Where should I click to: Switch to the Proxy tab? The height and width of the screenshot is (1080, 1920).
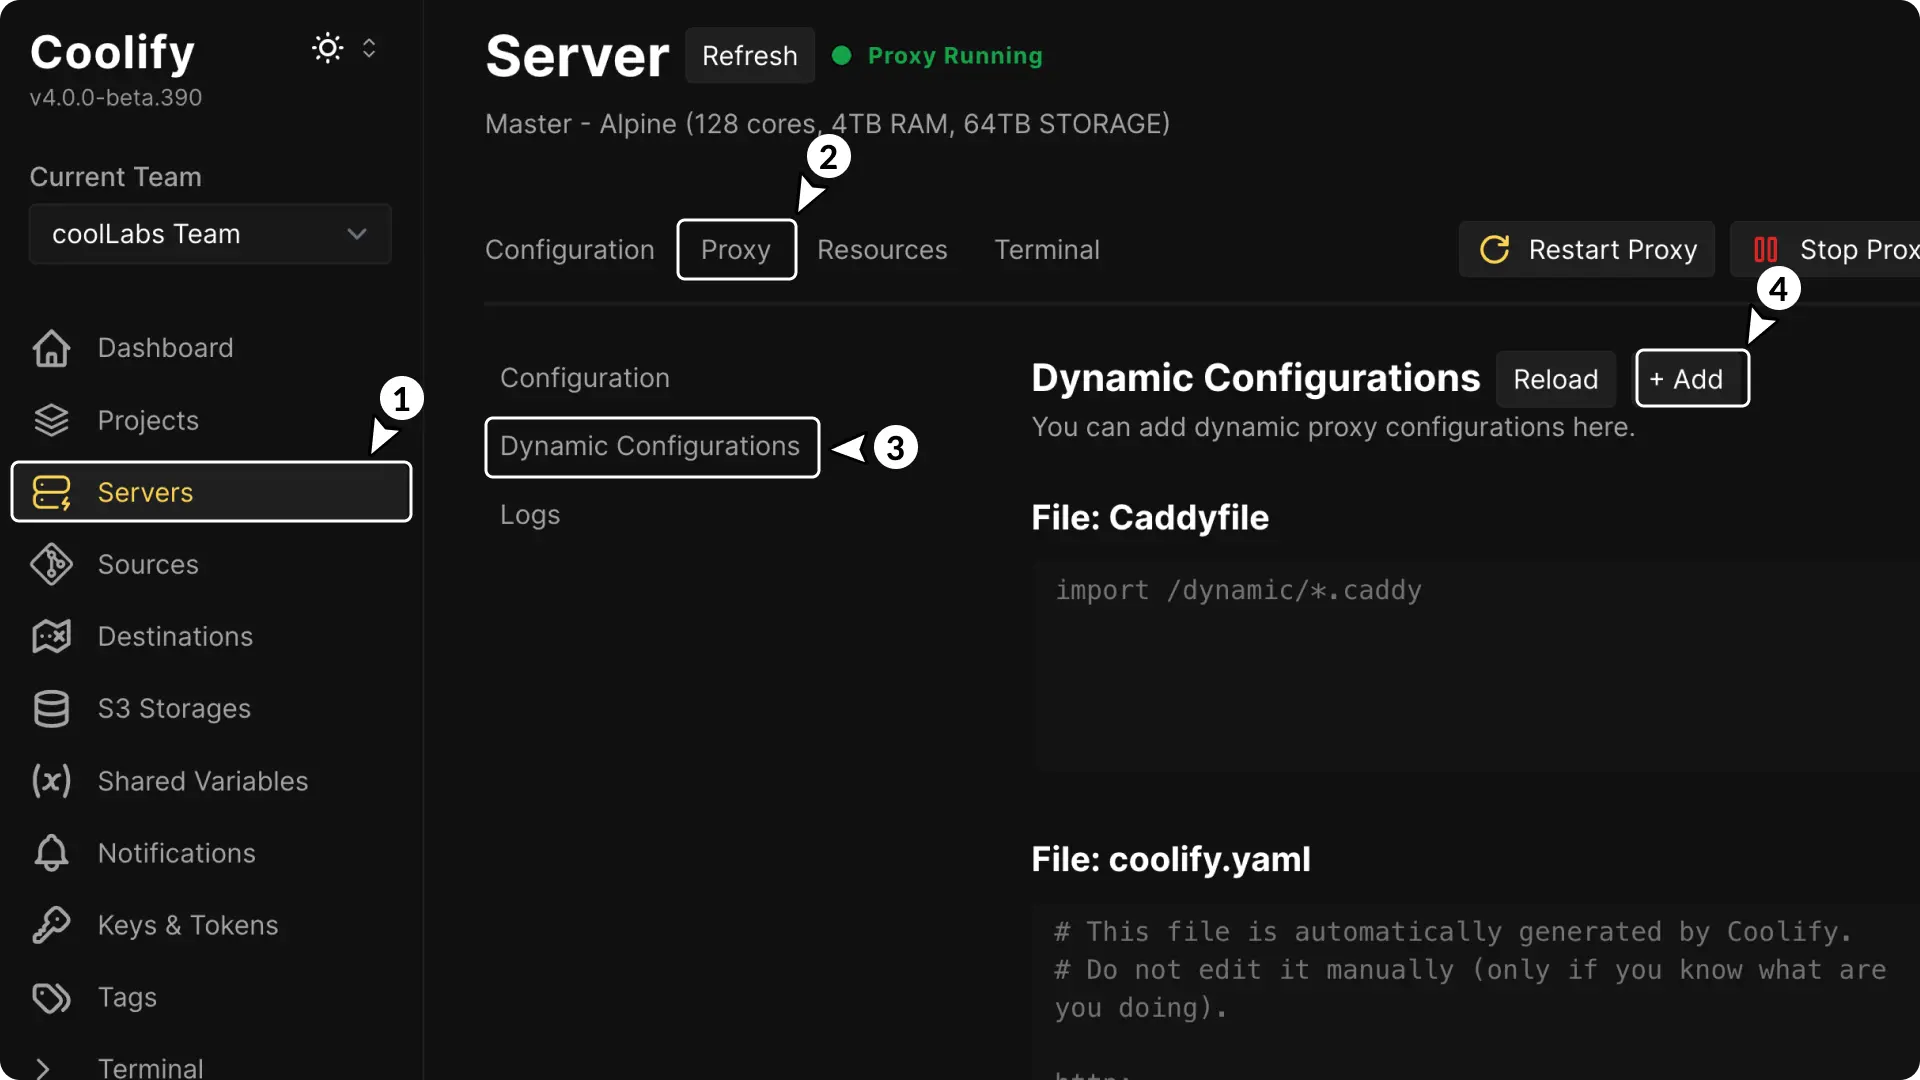(736, 250)
